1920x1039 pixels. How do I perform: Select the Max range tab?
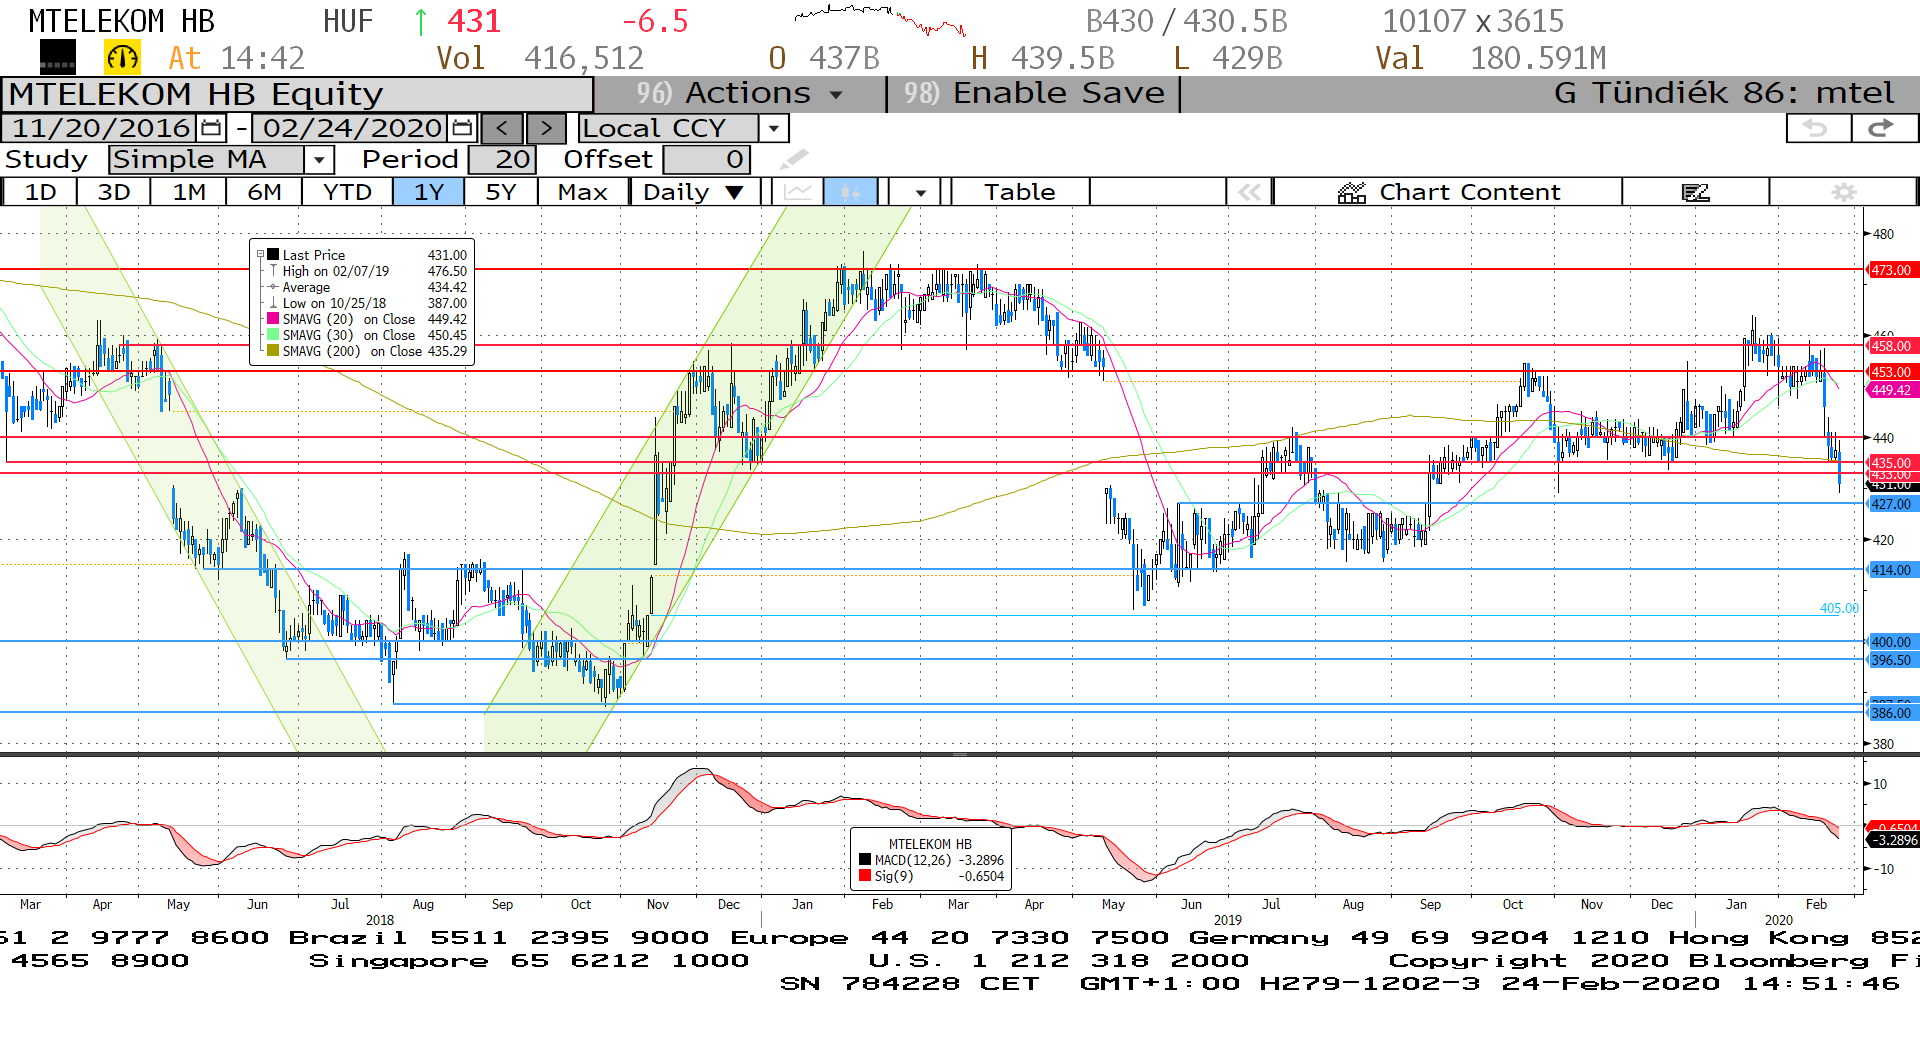583,192
